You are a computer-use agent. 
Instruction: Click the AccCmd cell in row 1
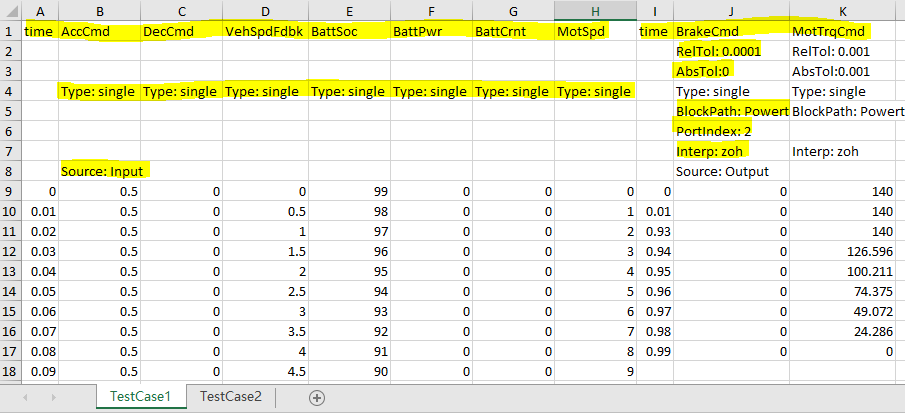point(99,31)
